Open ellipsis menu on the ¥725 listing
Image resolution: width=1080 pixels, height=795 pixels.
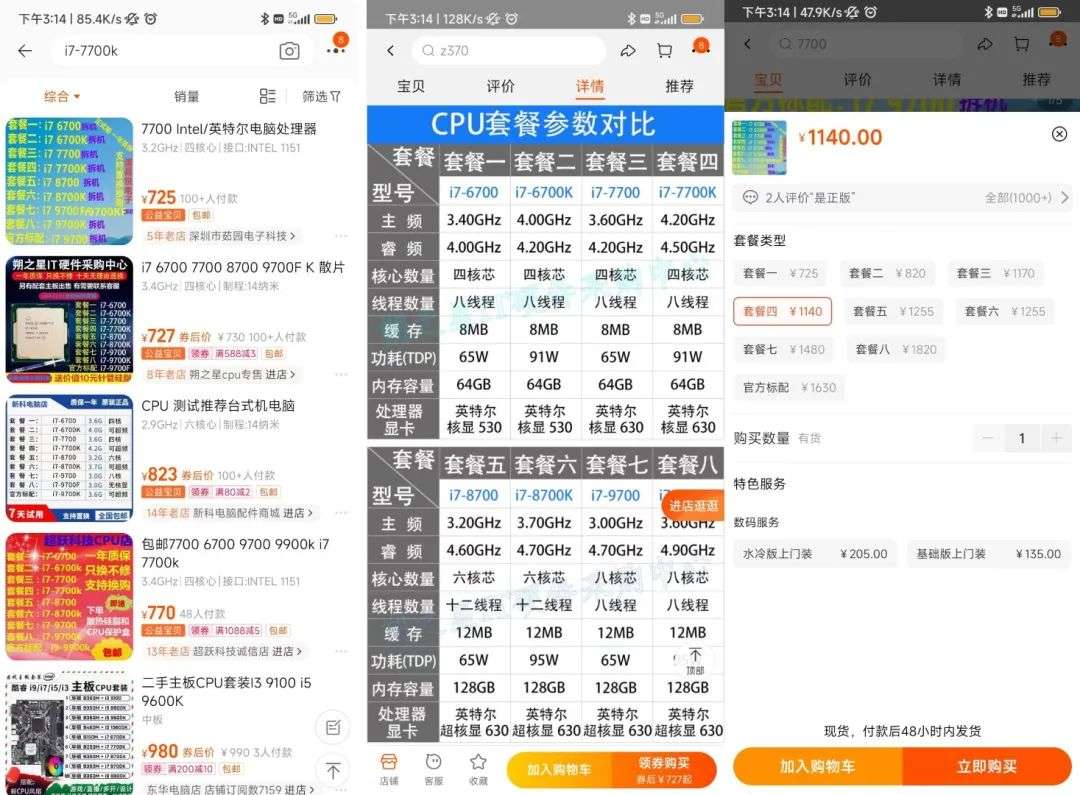pos(341,236)
